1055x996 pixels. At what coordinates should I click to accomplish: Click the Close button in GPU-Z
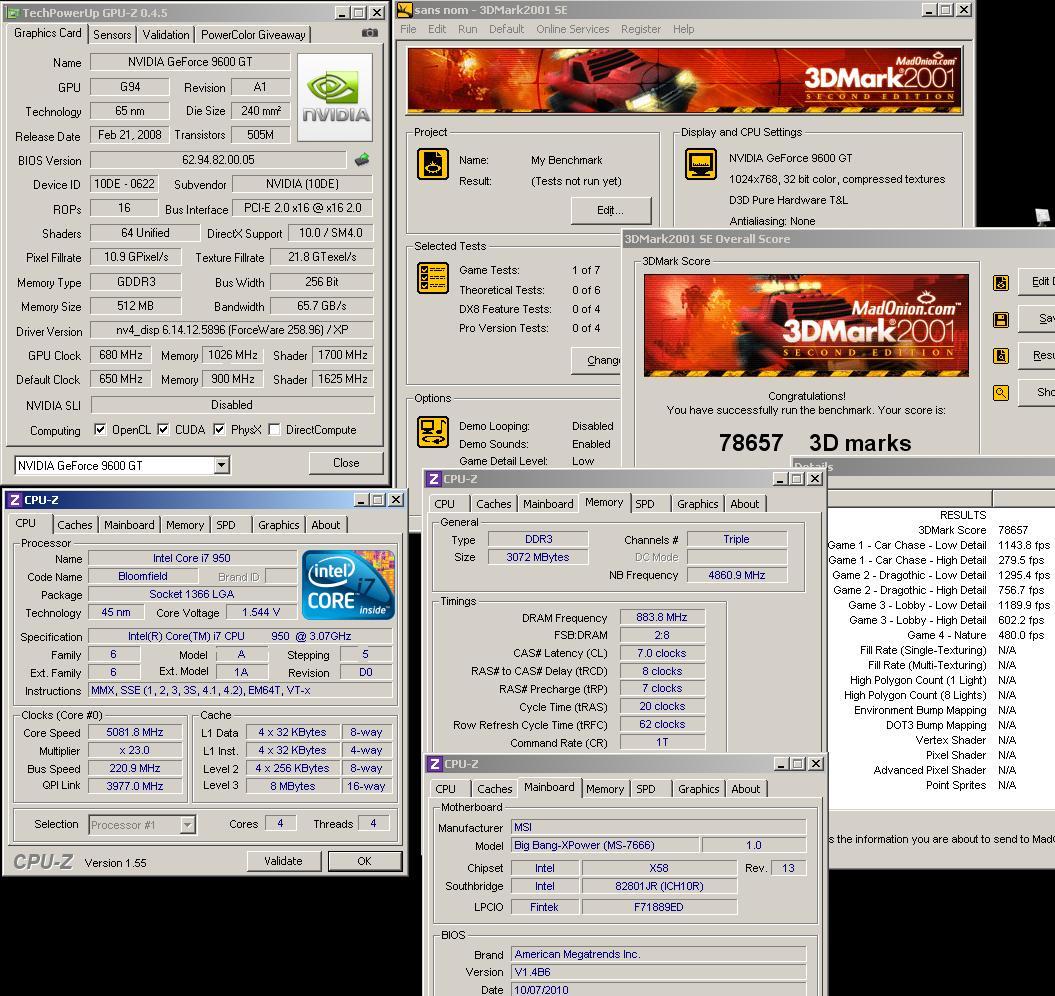[x=346, y=463]
